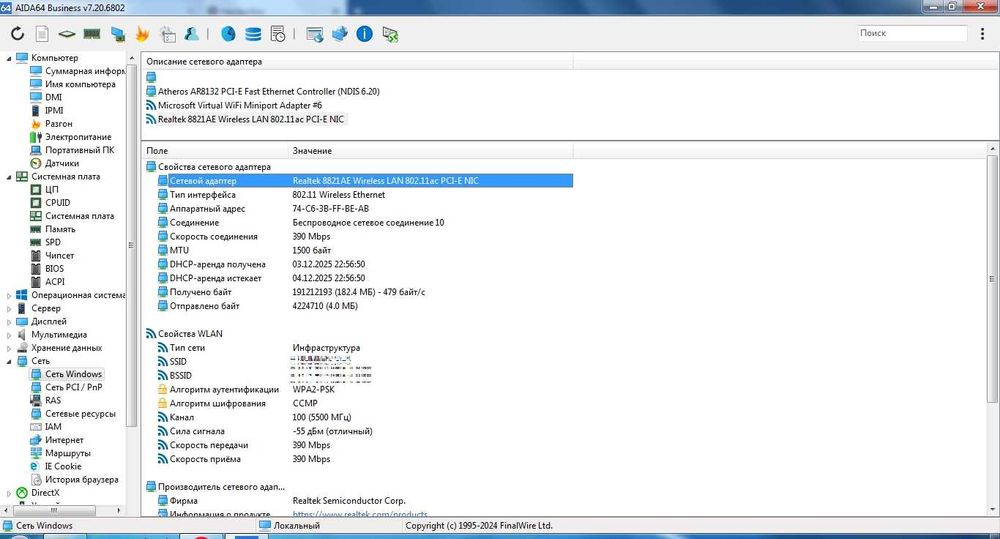Open Суммарная информация in the tree
Viewport: 1000px width, 539px height.
[x=85, y=71]
